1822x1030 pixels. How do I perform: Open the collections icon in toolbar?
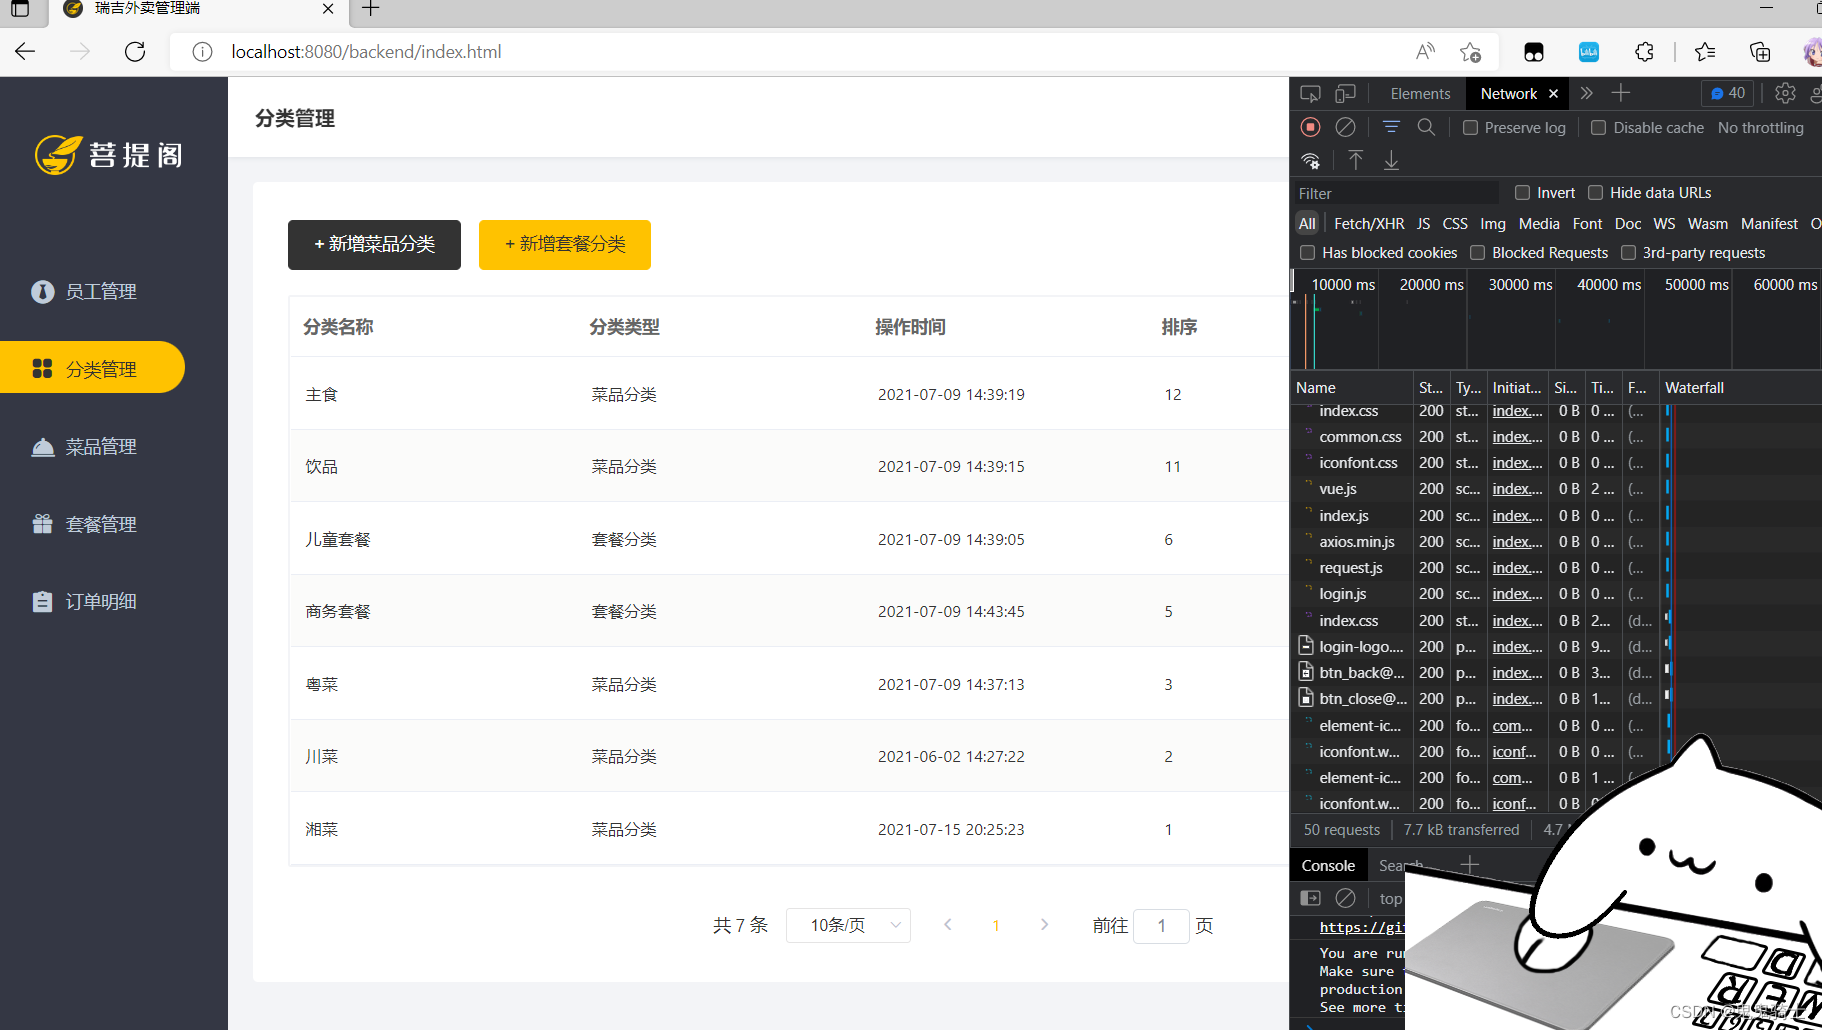tap(1760, 52)
